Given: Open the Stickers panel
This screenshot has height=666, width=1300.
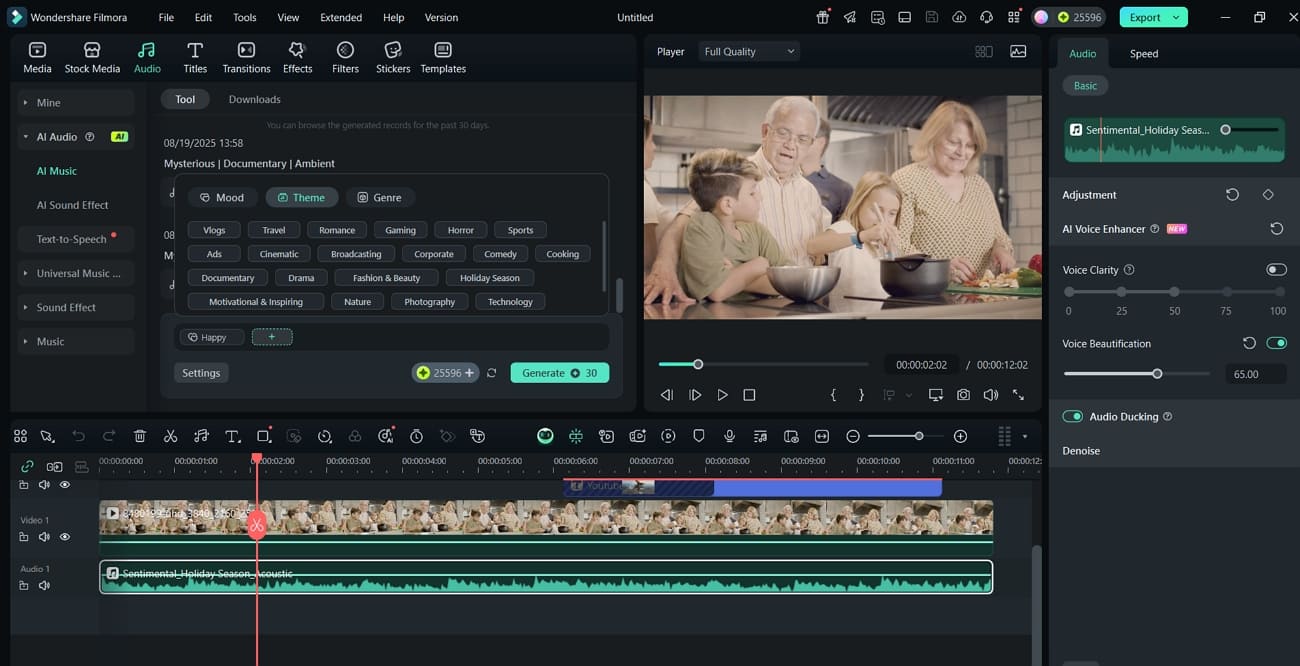Looking at the screenshot, I should pyautogui.click(x=393, y=58).
